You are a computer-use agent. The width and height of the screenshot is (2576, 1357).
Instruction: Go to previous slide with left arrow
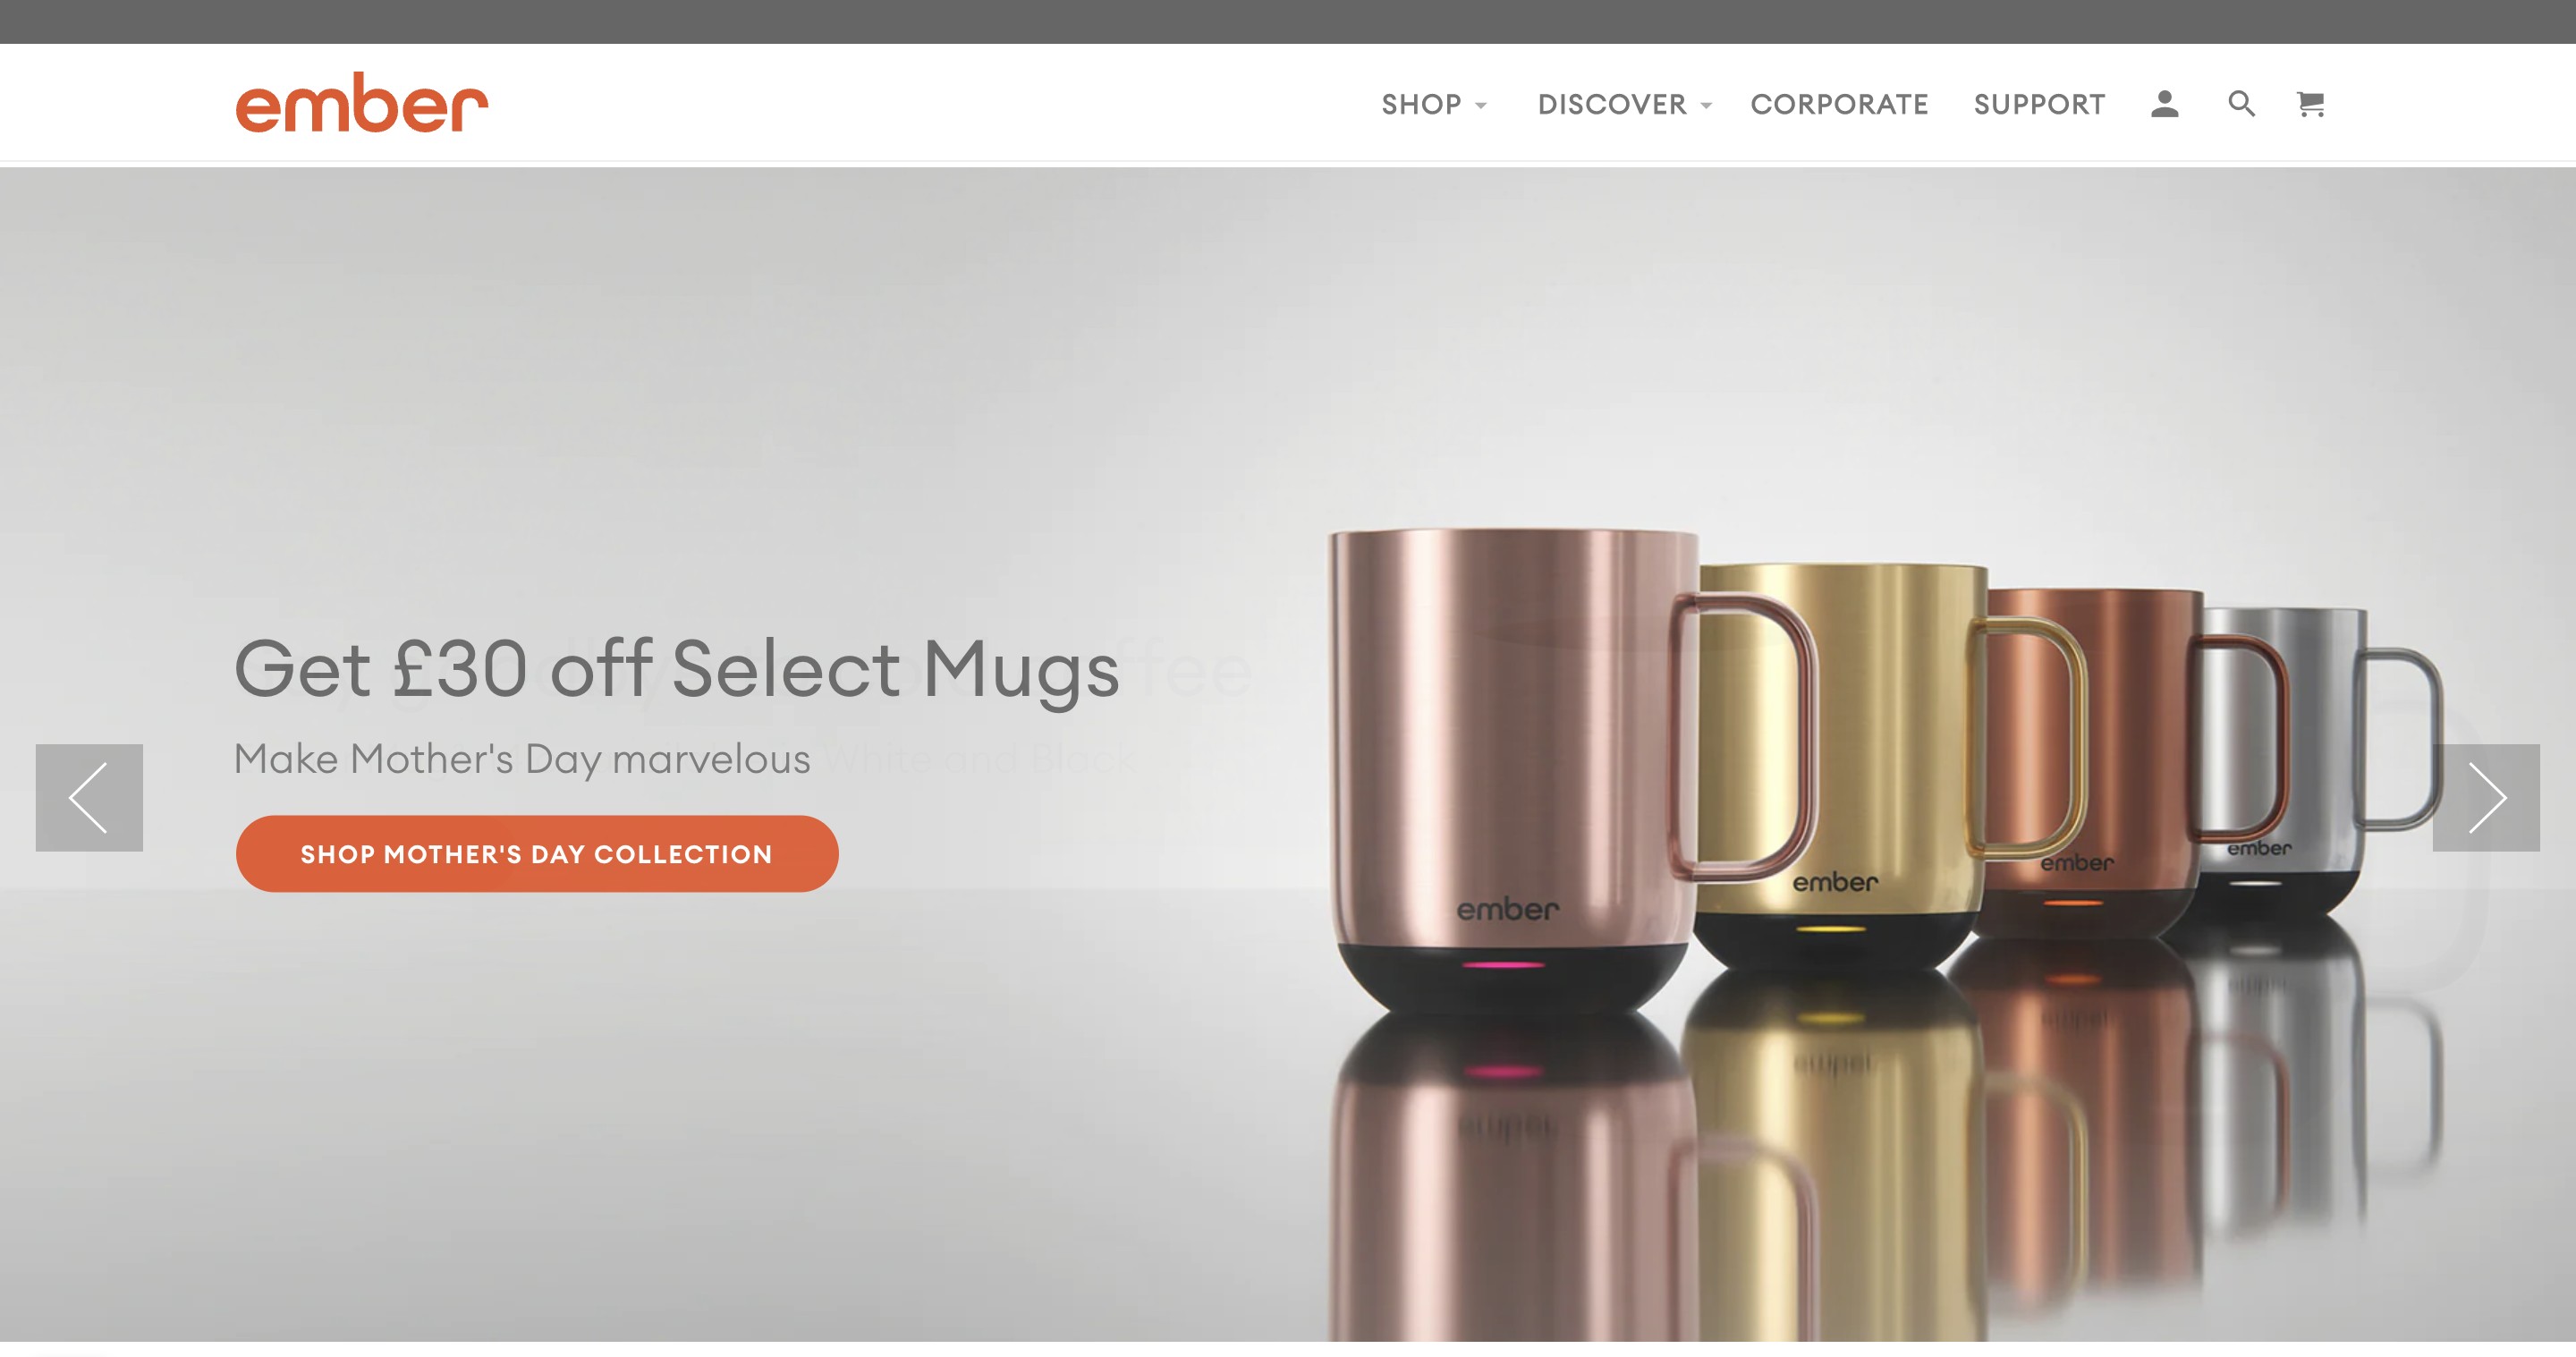89,797
